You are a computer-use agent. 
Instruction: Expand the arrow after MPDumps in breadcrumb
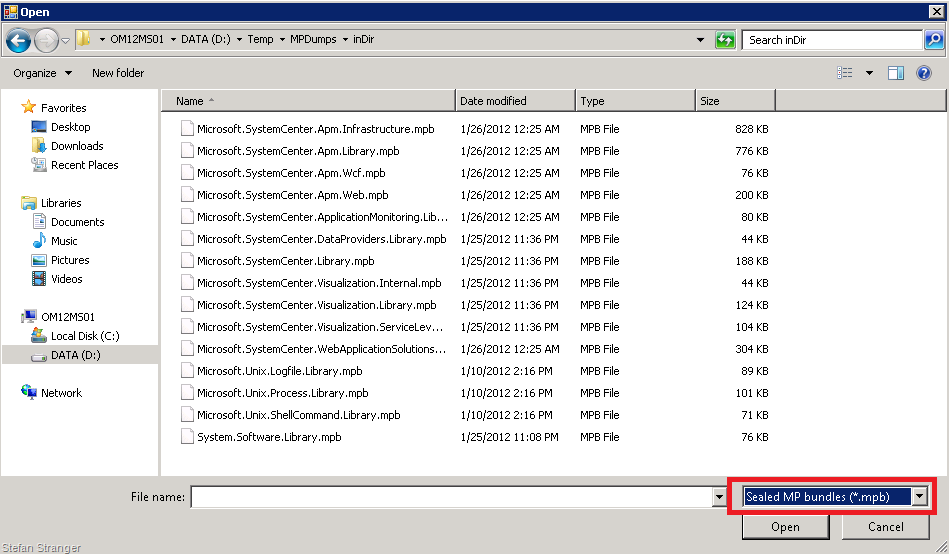(345, 39)
